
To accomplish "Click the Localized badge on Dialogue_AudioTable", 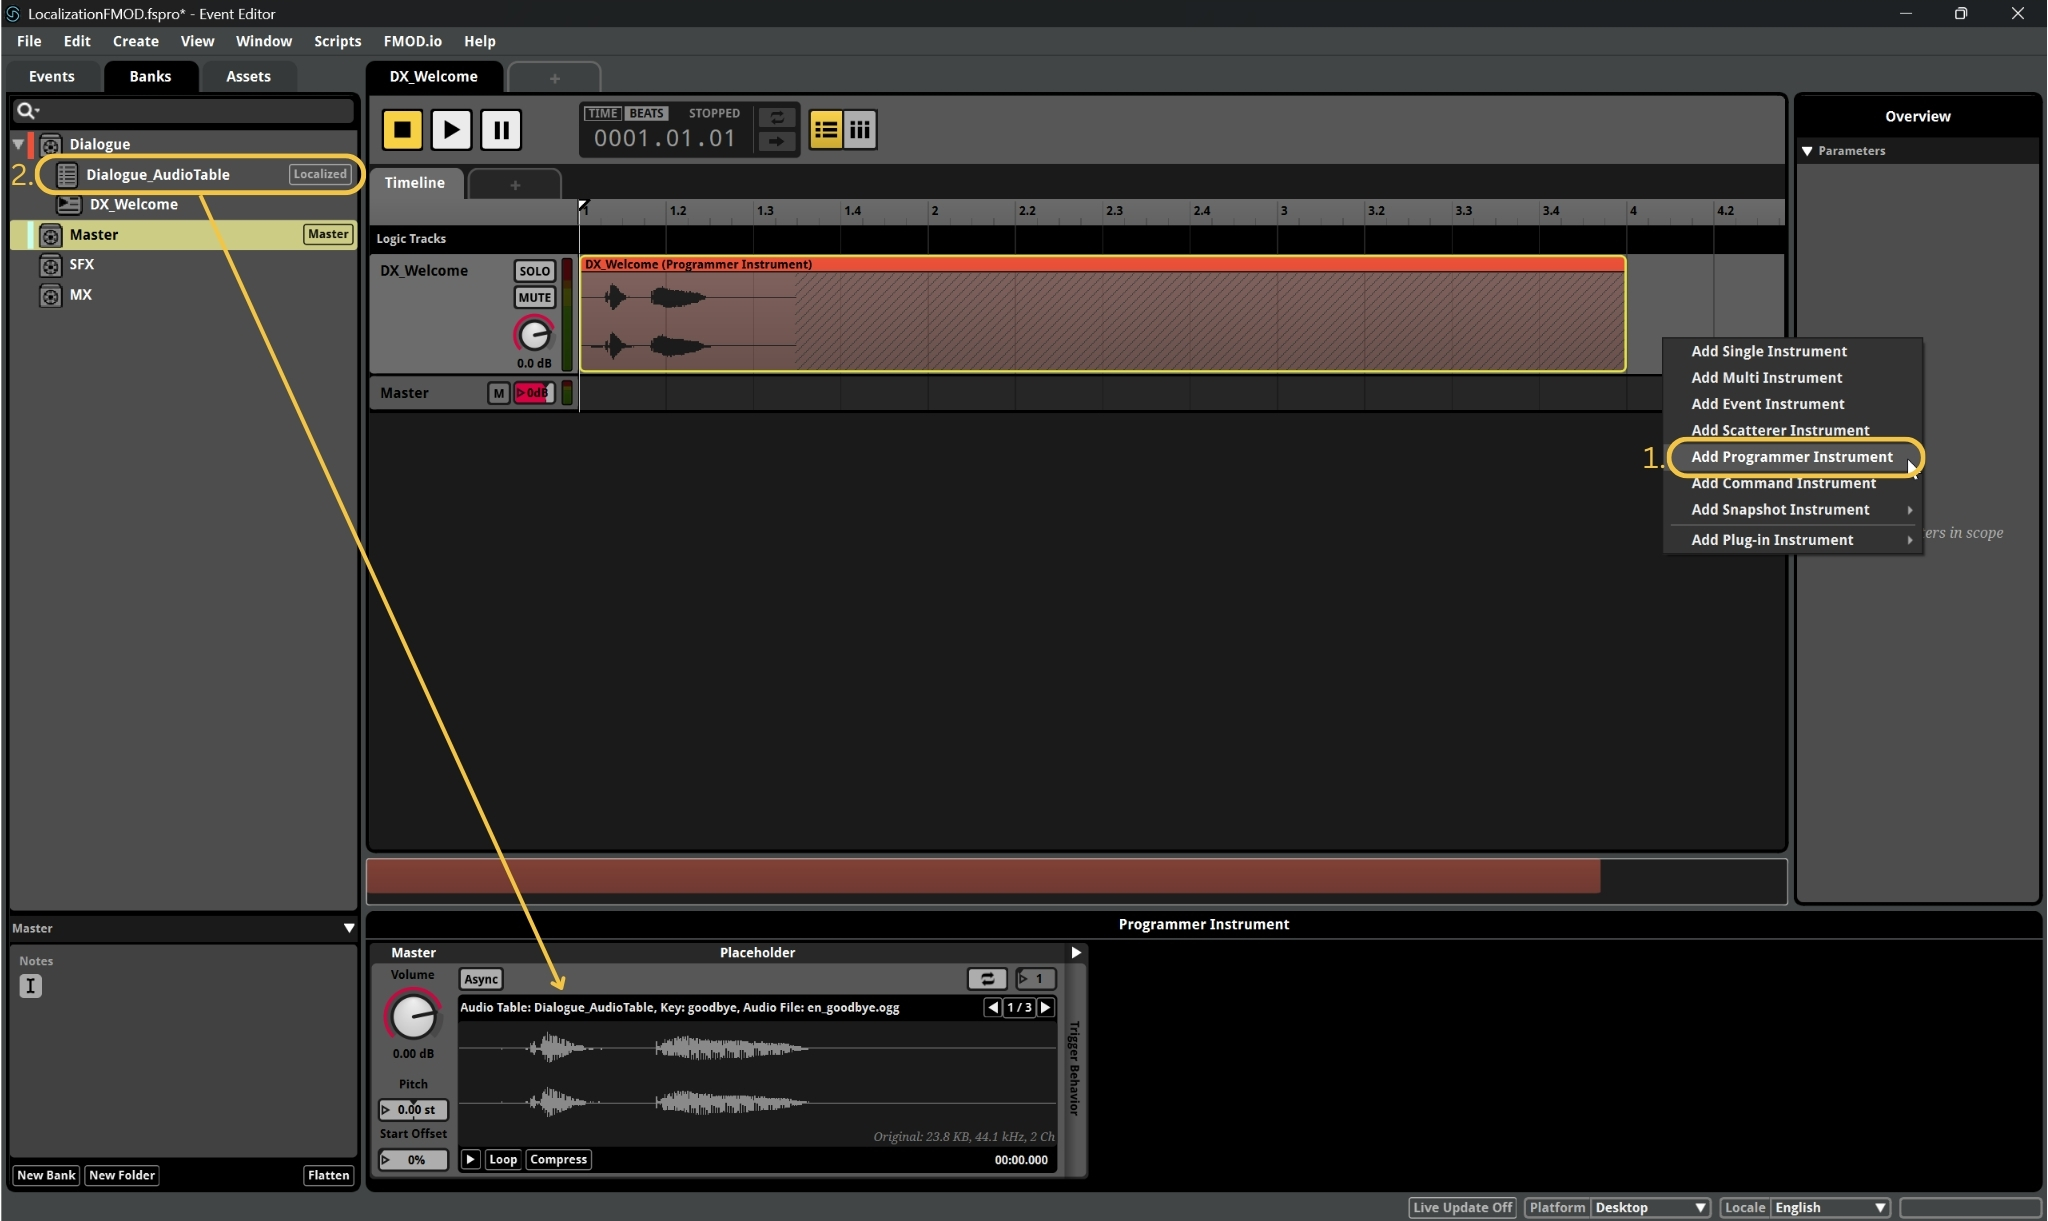I will point(320,174).
